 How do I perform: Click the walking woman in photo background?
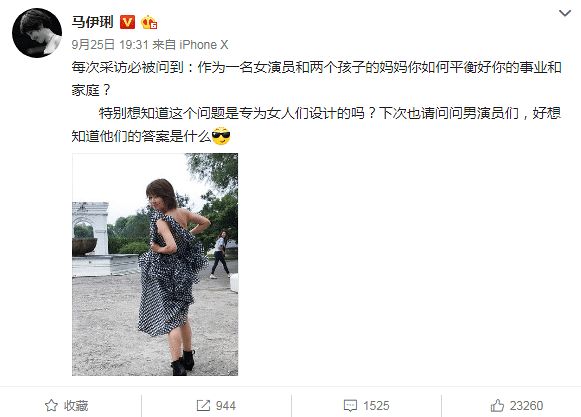pos(220,254)
